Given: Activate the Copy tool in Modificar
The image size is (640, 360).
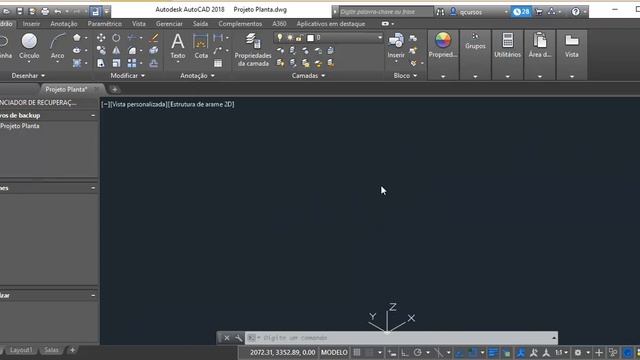Looking at the screenshot, I should click(101, 51).
